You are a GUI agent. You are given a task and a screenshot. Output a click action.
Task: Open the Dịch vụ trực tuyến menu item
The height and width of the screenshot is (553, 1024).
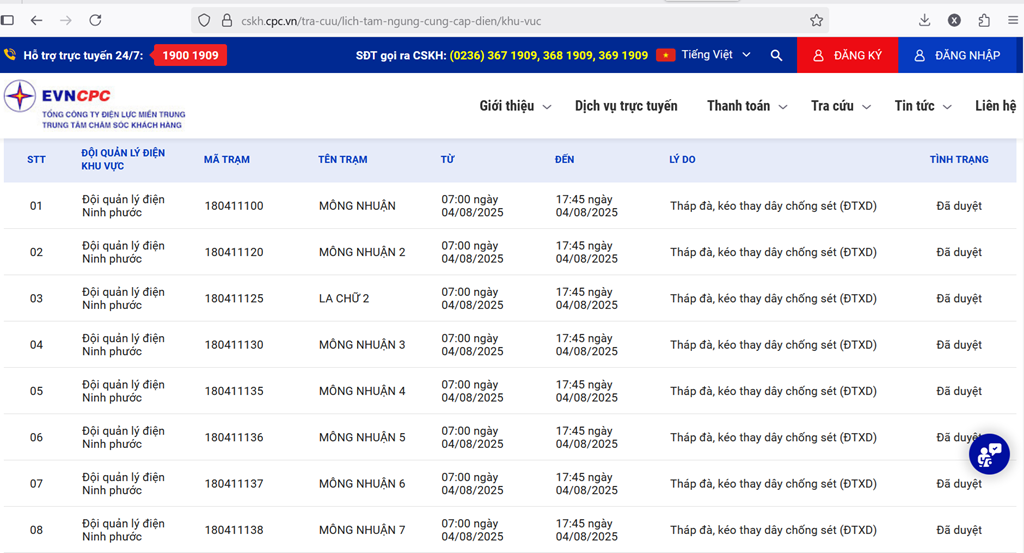coord(626,106)
